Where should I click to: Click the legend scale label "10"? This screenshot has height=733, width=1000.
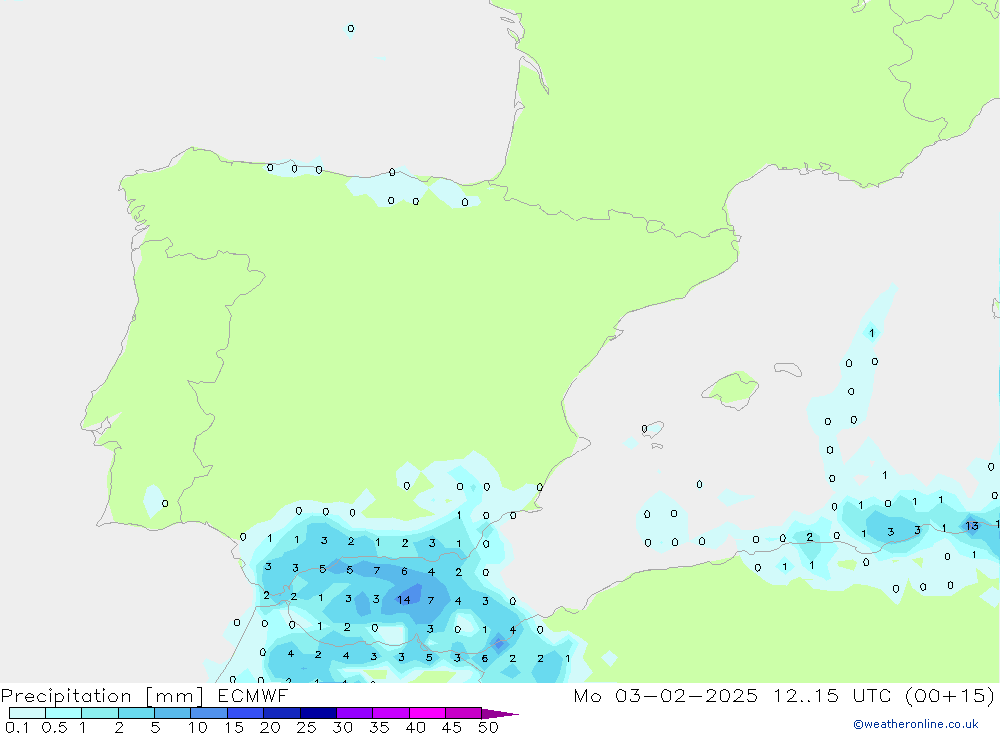[x=198, y=727]
